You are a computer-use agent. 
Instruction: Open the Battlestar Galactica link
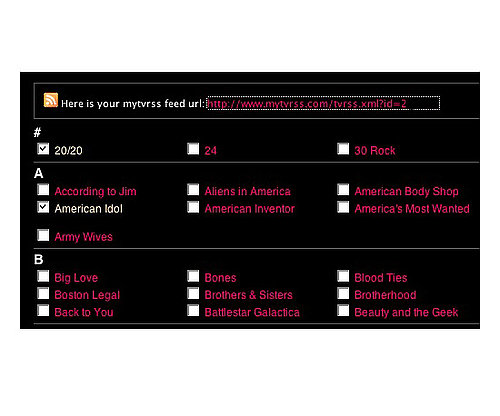click(x=252, y=312)
